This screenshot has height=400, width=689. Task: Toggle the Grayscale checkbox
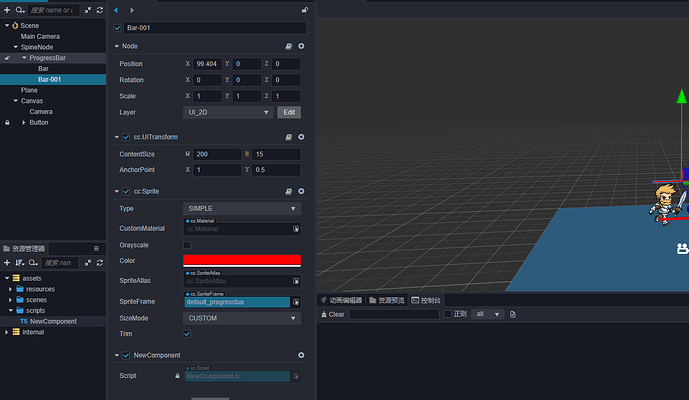(187, 245)
